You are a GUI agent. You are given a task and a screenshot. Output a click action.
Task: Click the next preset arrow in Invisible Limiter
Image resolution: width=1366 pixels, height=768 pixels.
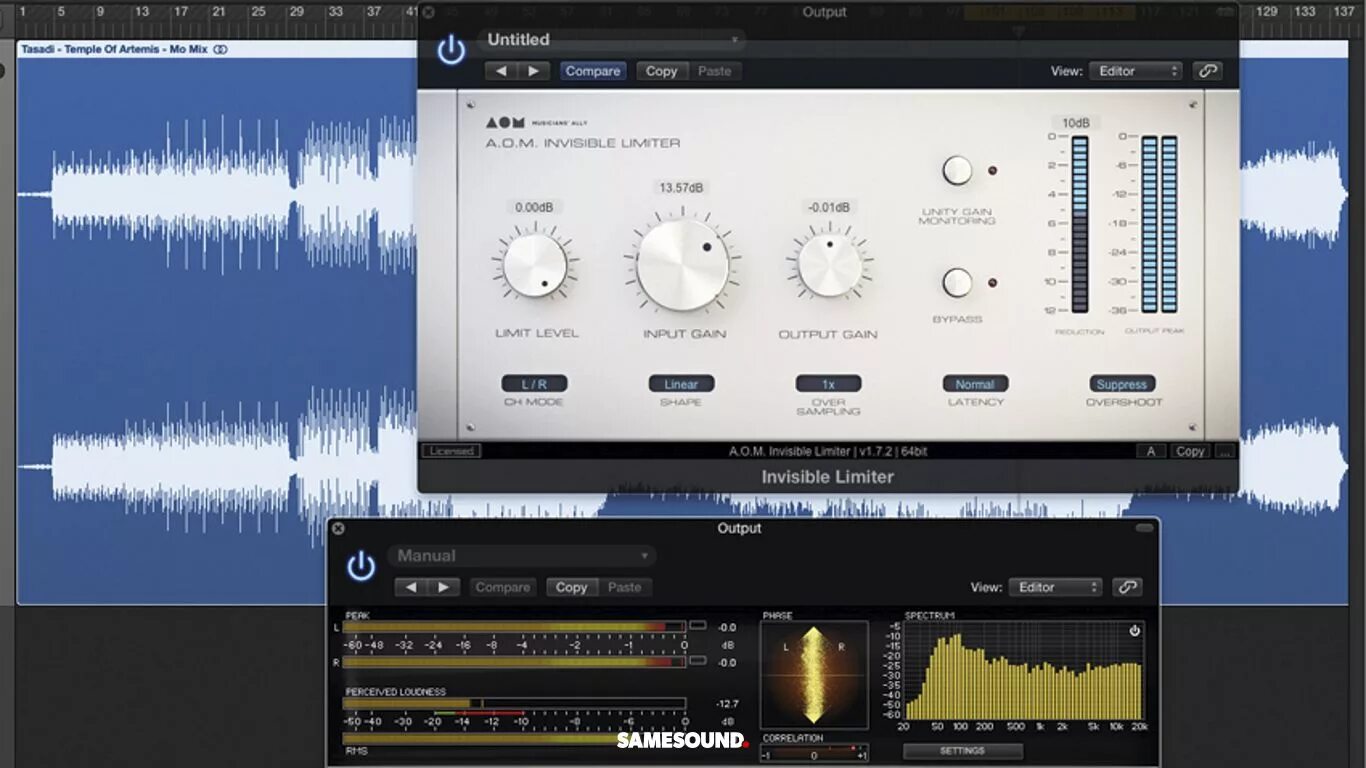tap(531, 71)
